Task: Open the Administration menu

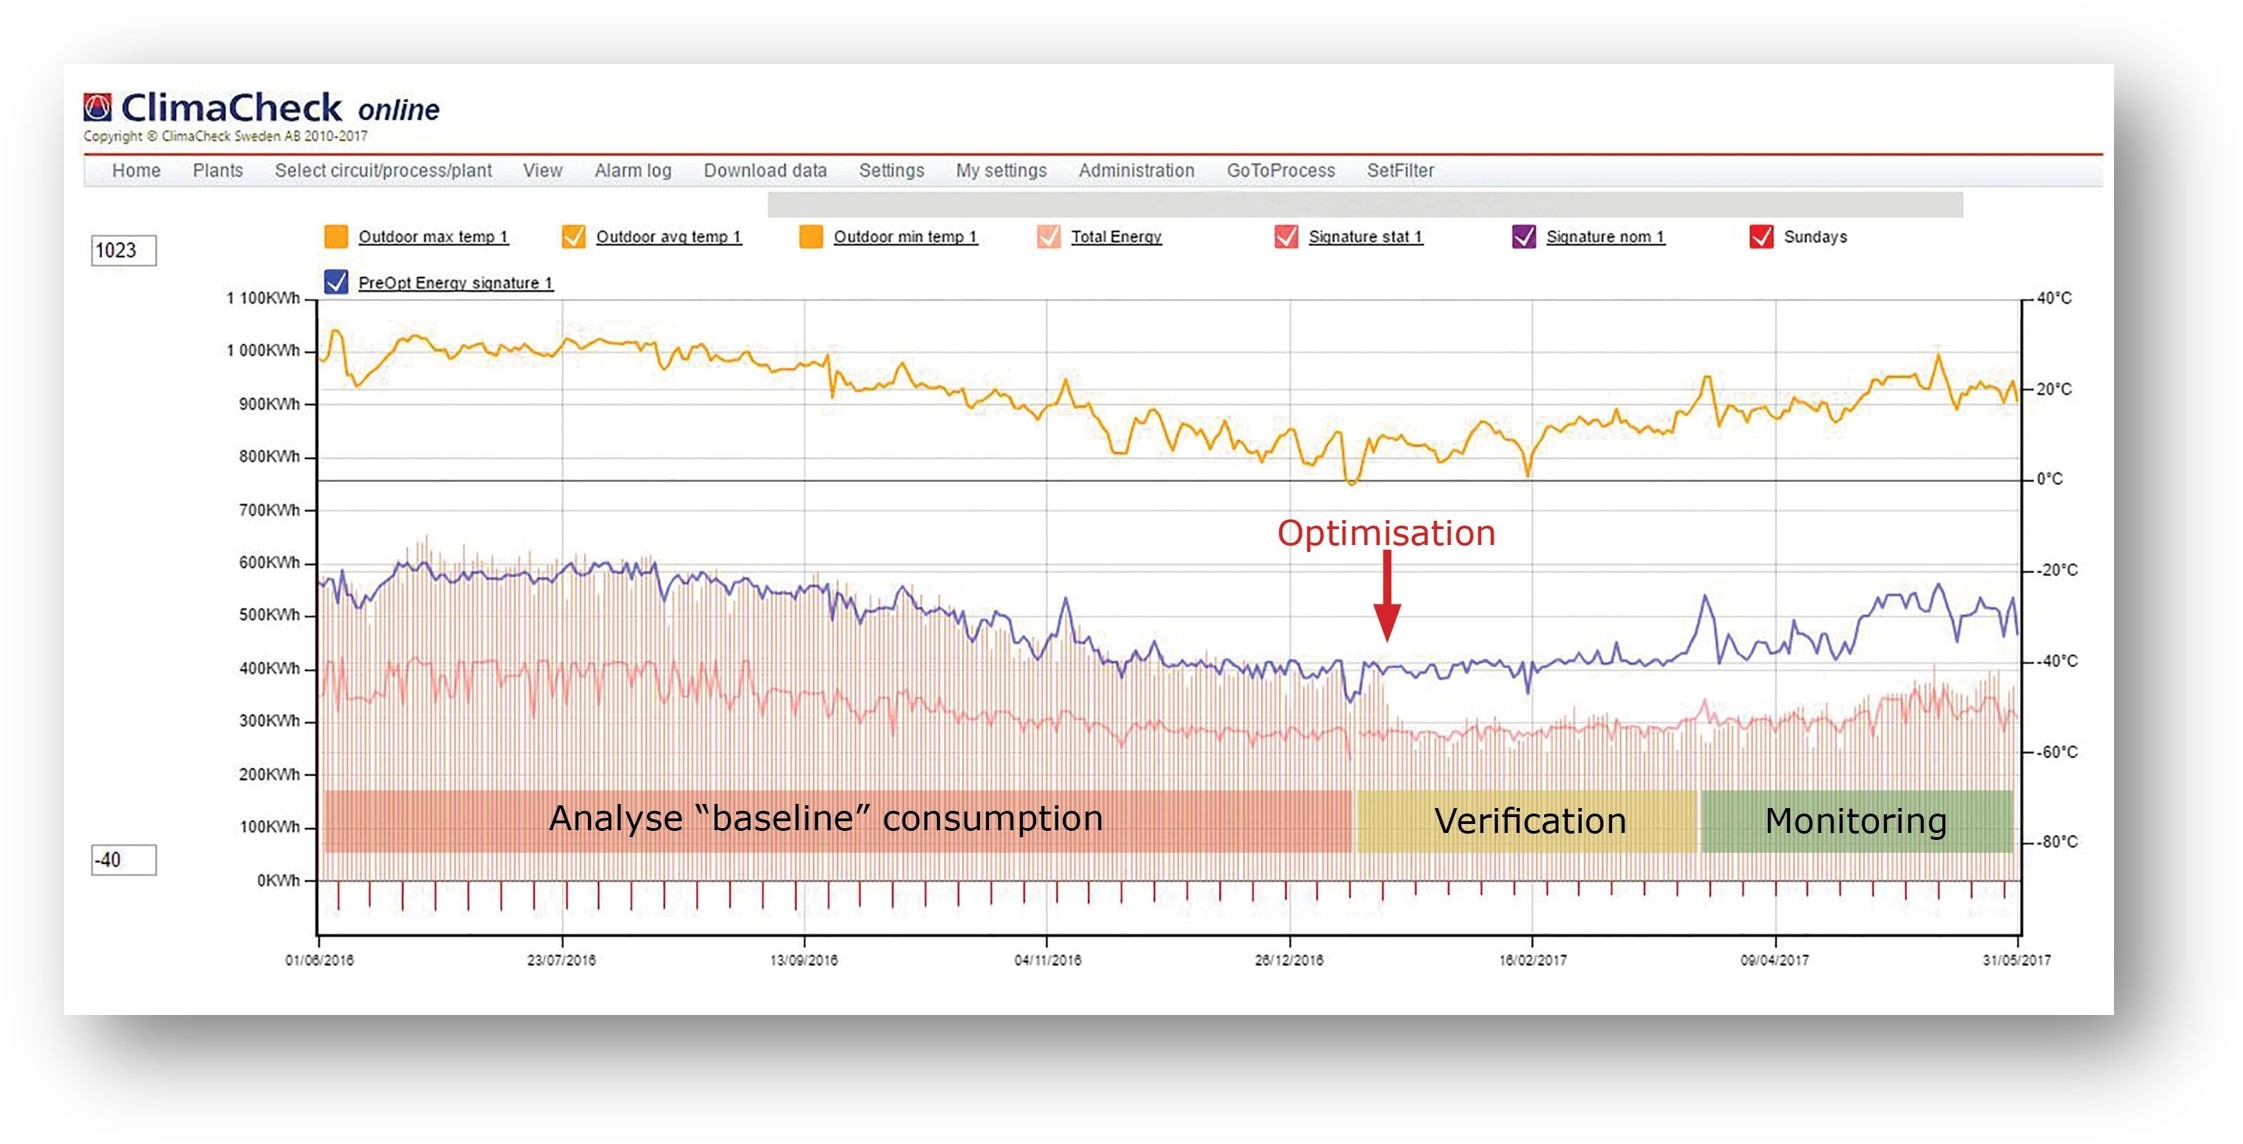Action: coord(1136,171)
